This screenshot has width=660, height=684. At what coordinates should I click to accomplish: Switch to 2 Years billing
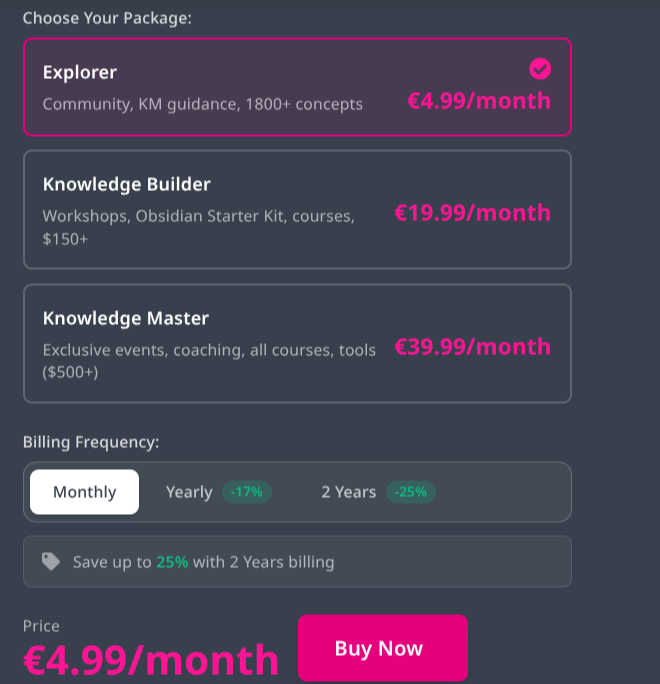click(348, 492)
